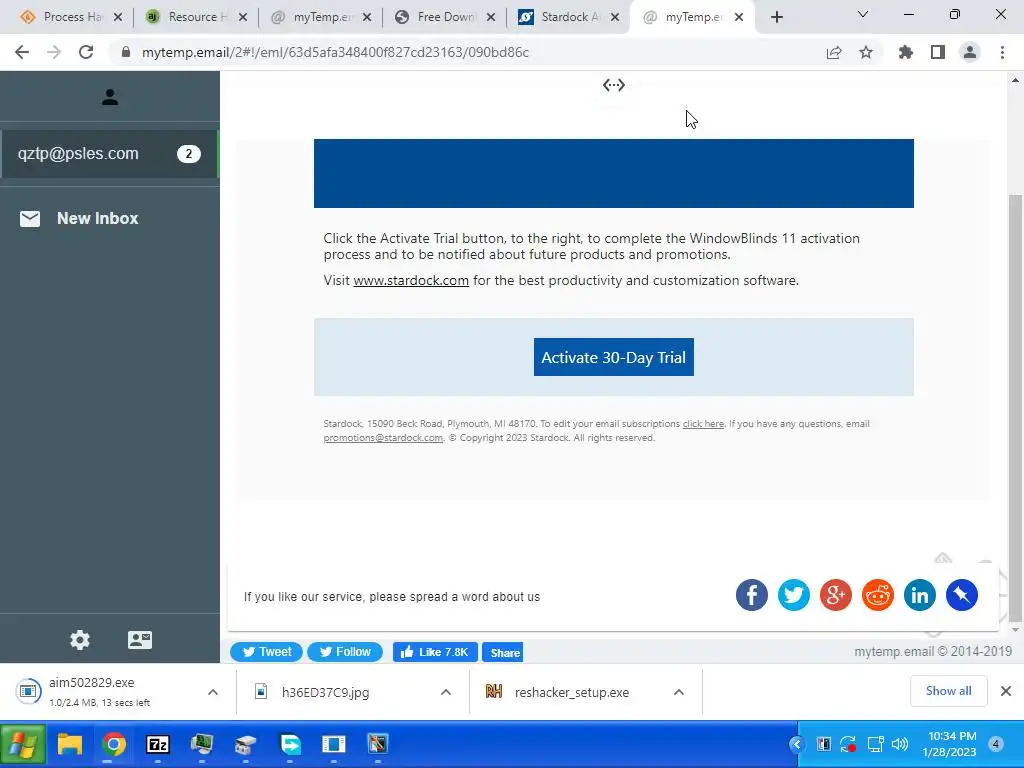The image size is (1024, 768).
Task: Open the user profile icon in sidebar
Action: 110,97
